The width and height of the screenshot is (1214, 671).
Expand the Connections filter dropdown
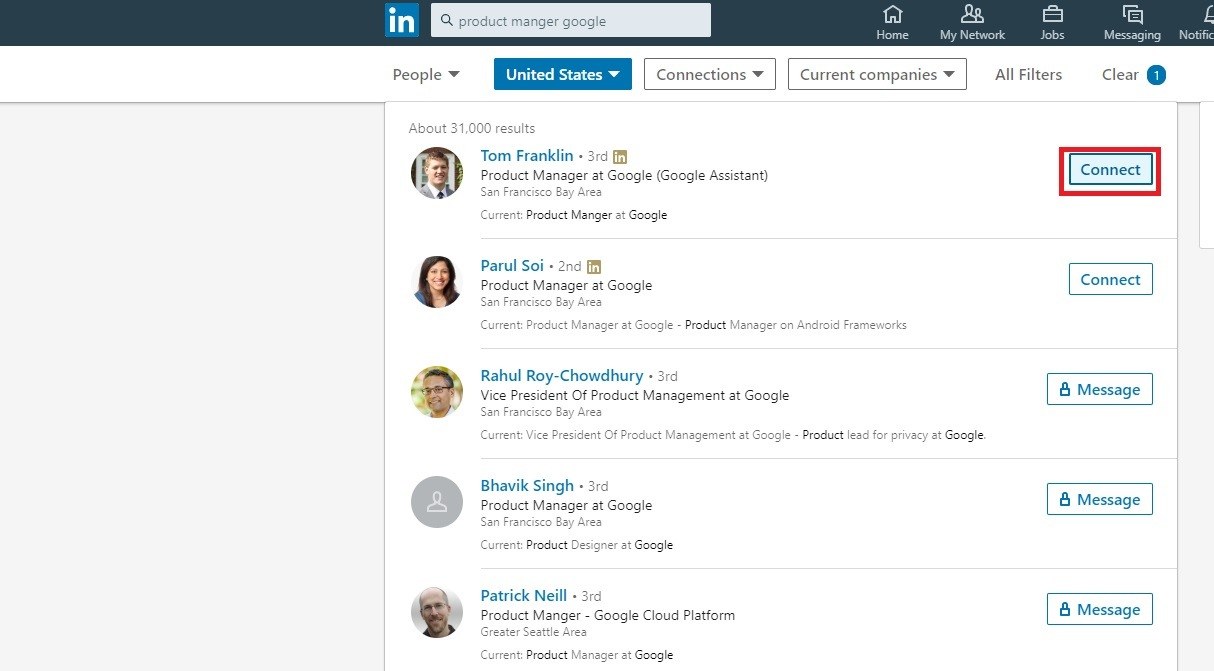pos(710,74)
